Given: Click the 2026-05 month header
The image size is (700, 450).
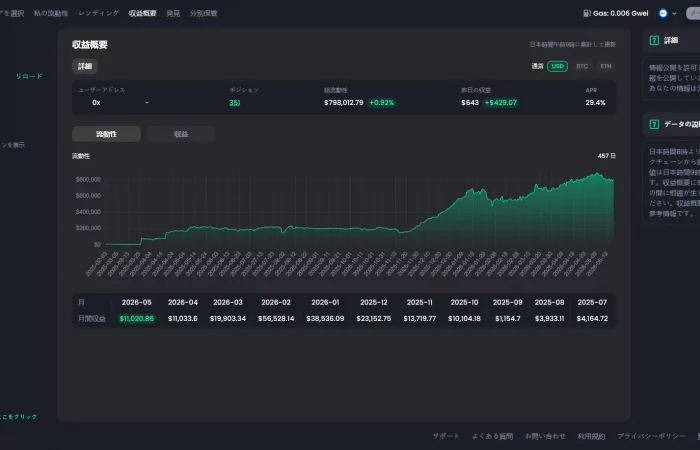Looking at the screenshot, I should point(137,302).
